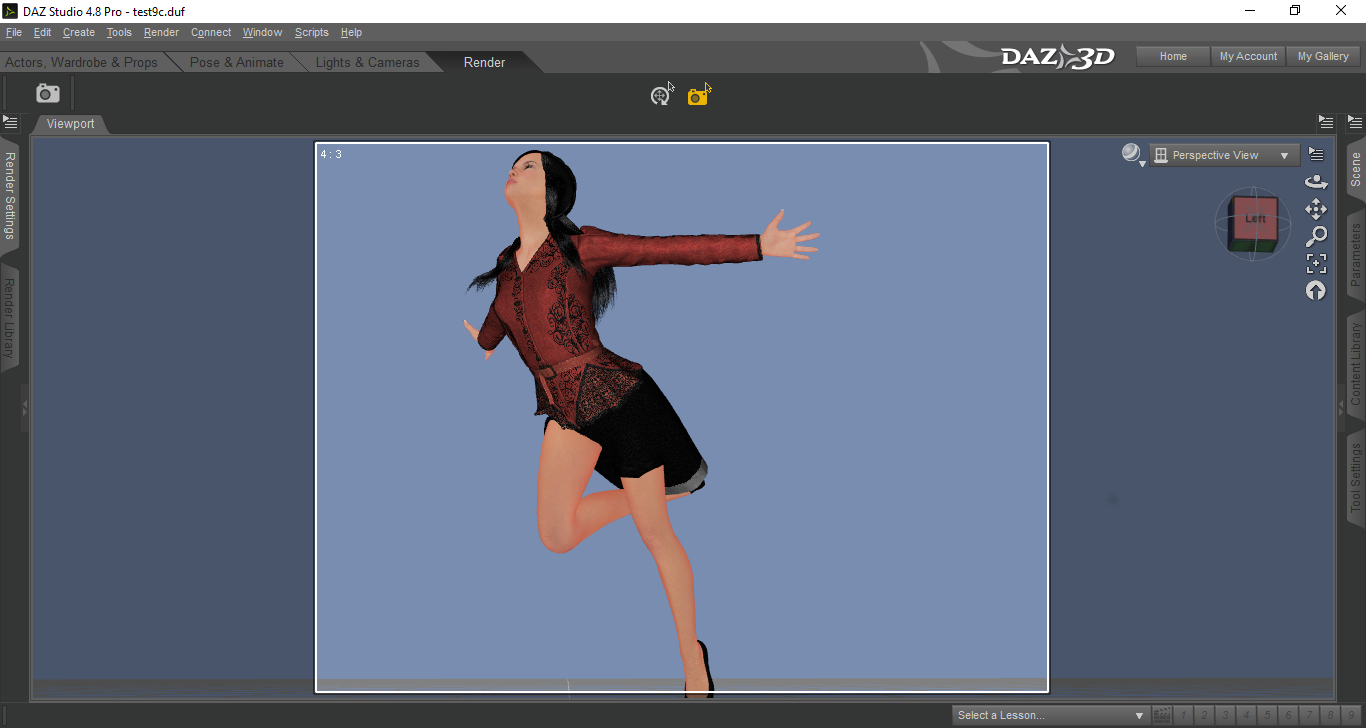This screenshot has height=728, width=1366.
Task: Click the 4 : 3 aspect ratio label
Action: (x=331, y=154)
